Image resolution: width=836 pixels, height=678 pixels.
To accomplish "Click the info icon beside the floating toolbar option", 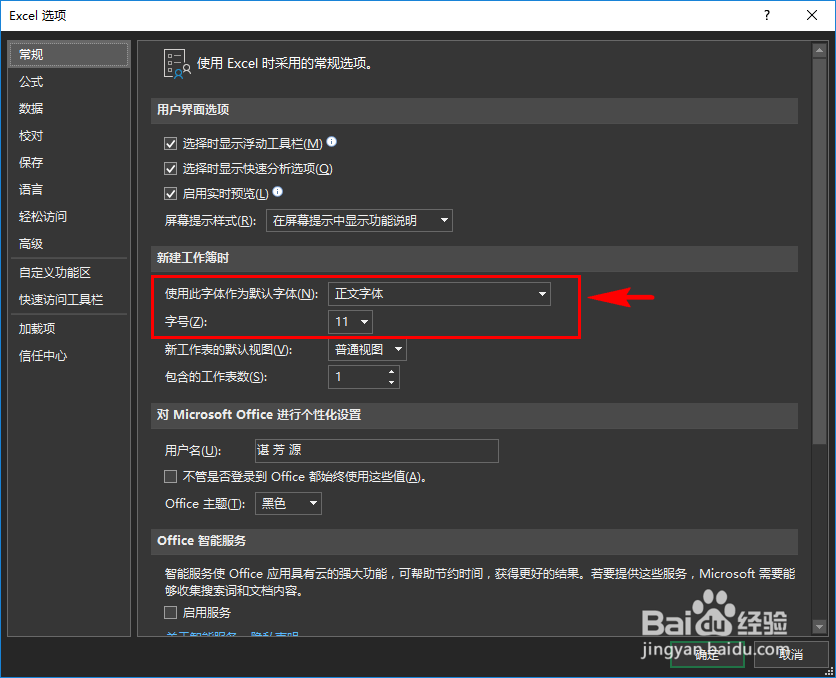I will [331, 142].
